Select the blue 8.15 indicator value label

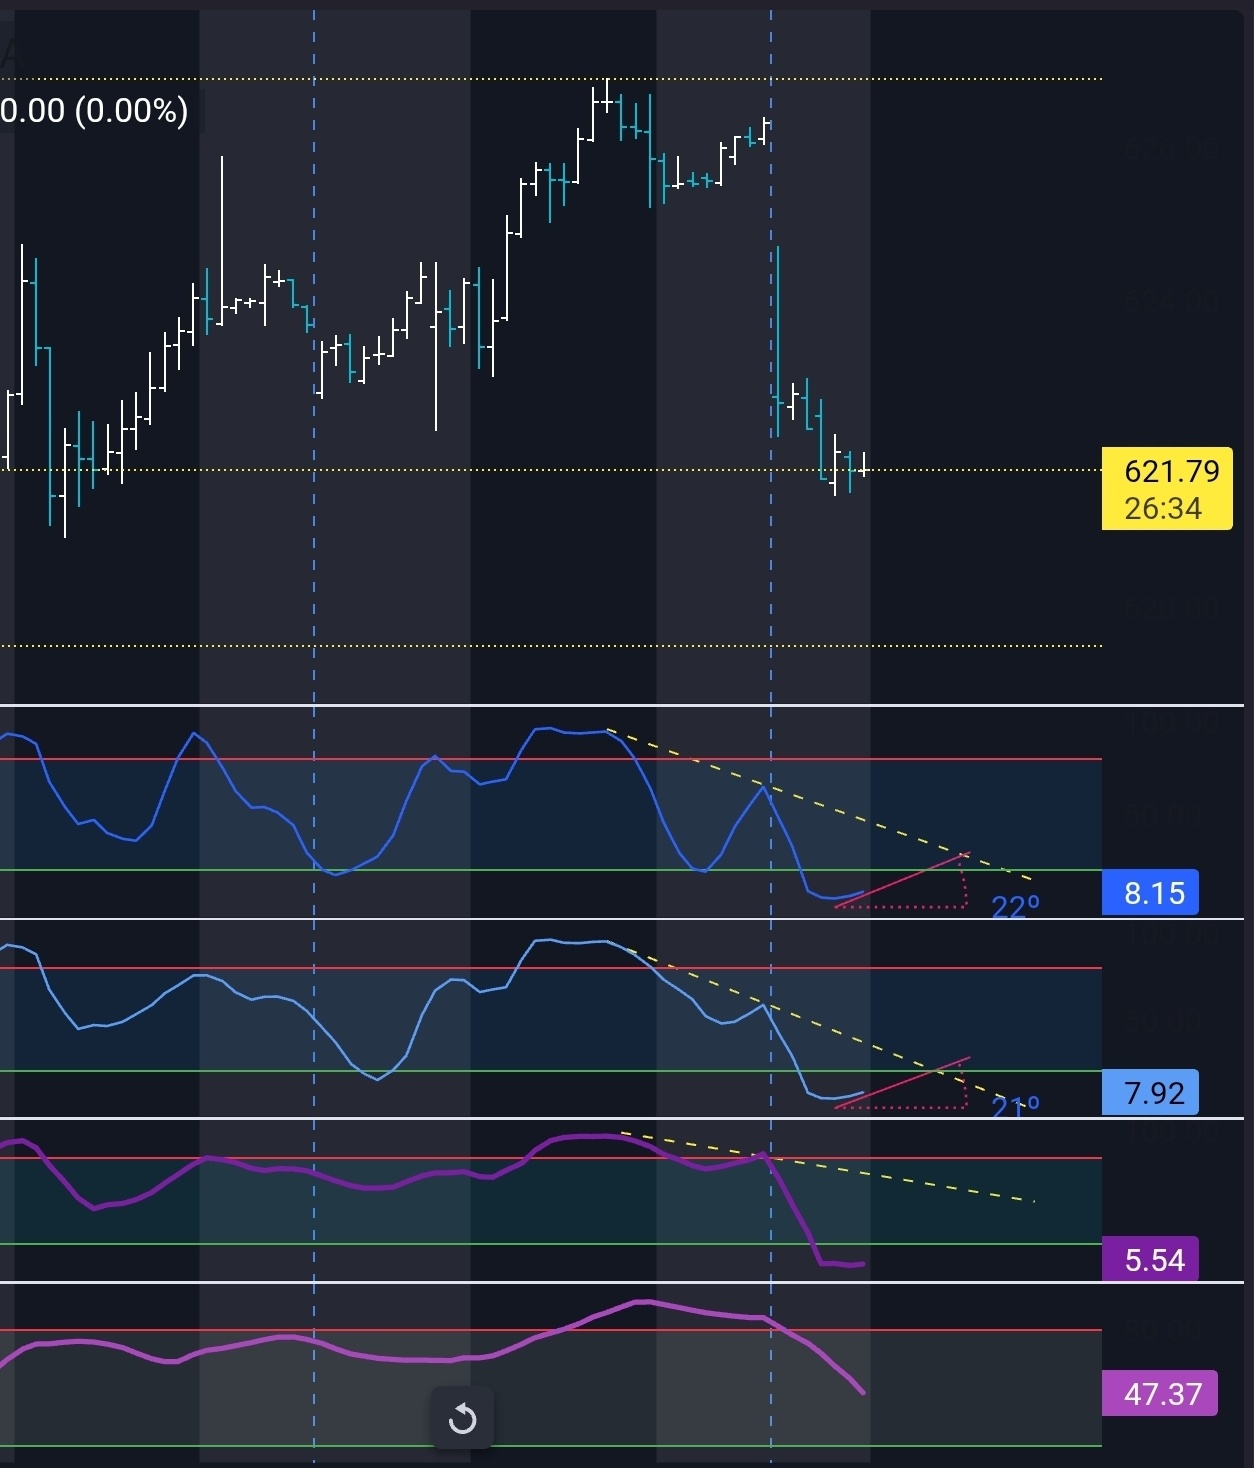click(1150, 893)
